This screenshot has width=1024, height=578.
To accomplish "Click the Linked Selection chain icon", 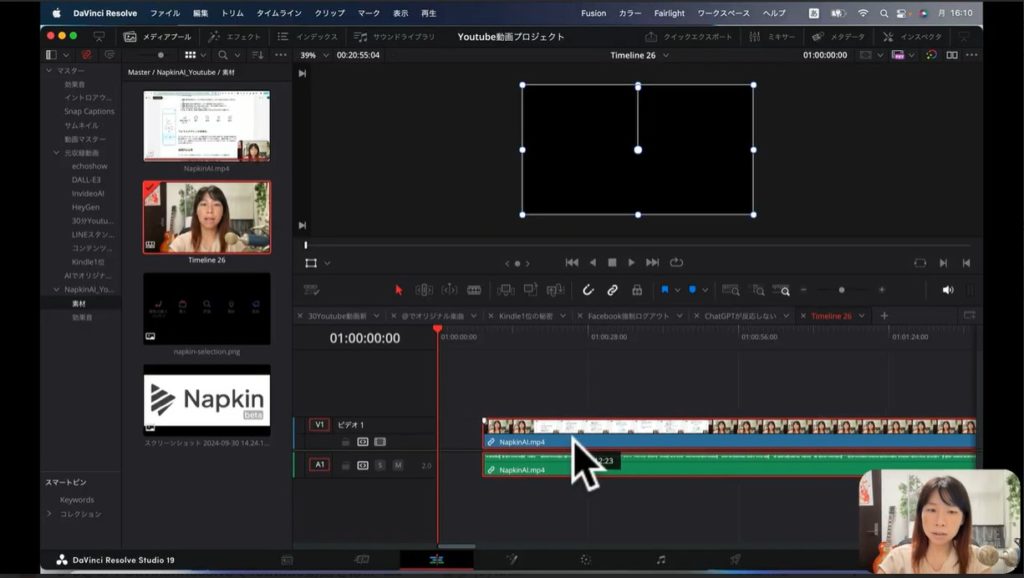I will [x=612, y=290].
